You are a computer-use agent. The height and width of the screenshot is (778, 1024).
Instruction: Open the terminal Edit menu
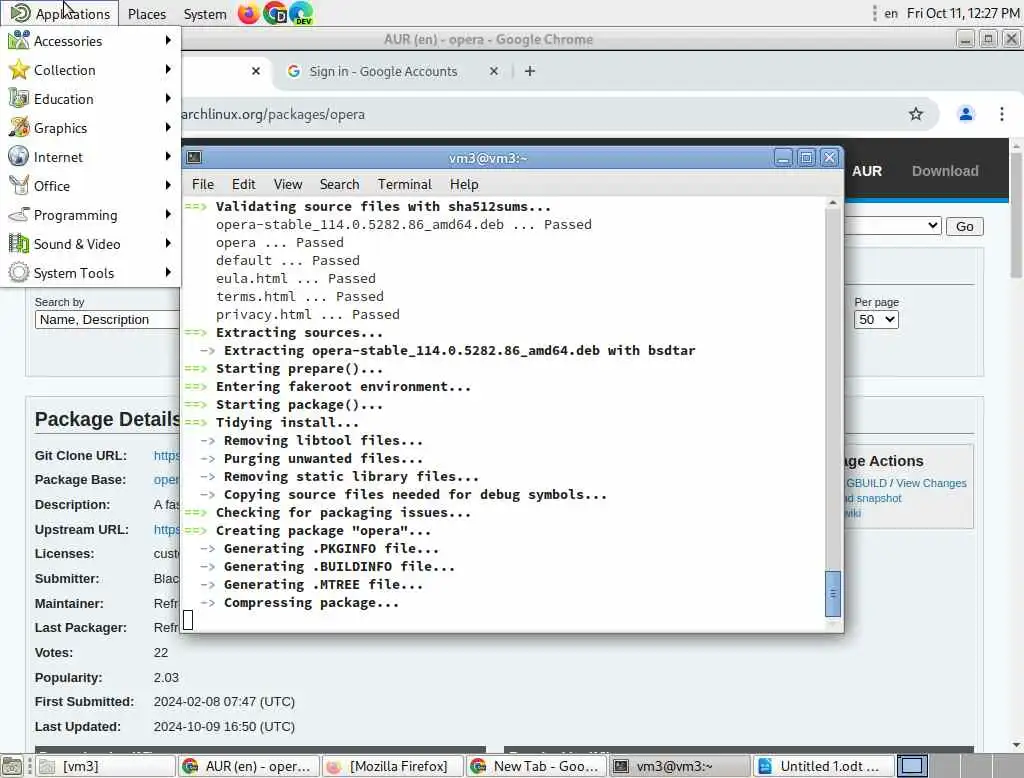click(244, 184)
